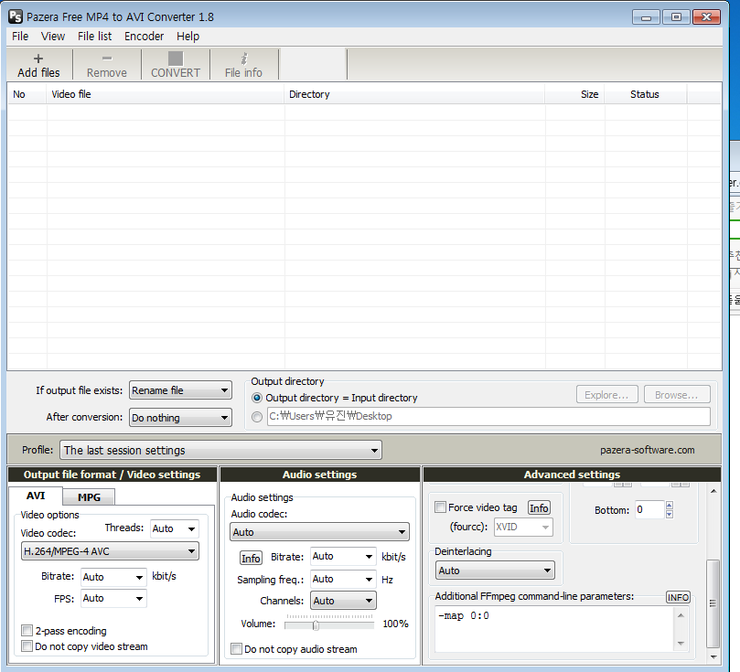Sort by the Video file column header

(x=165, y=94)
